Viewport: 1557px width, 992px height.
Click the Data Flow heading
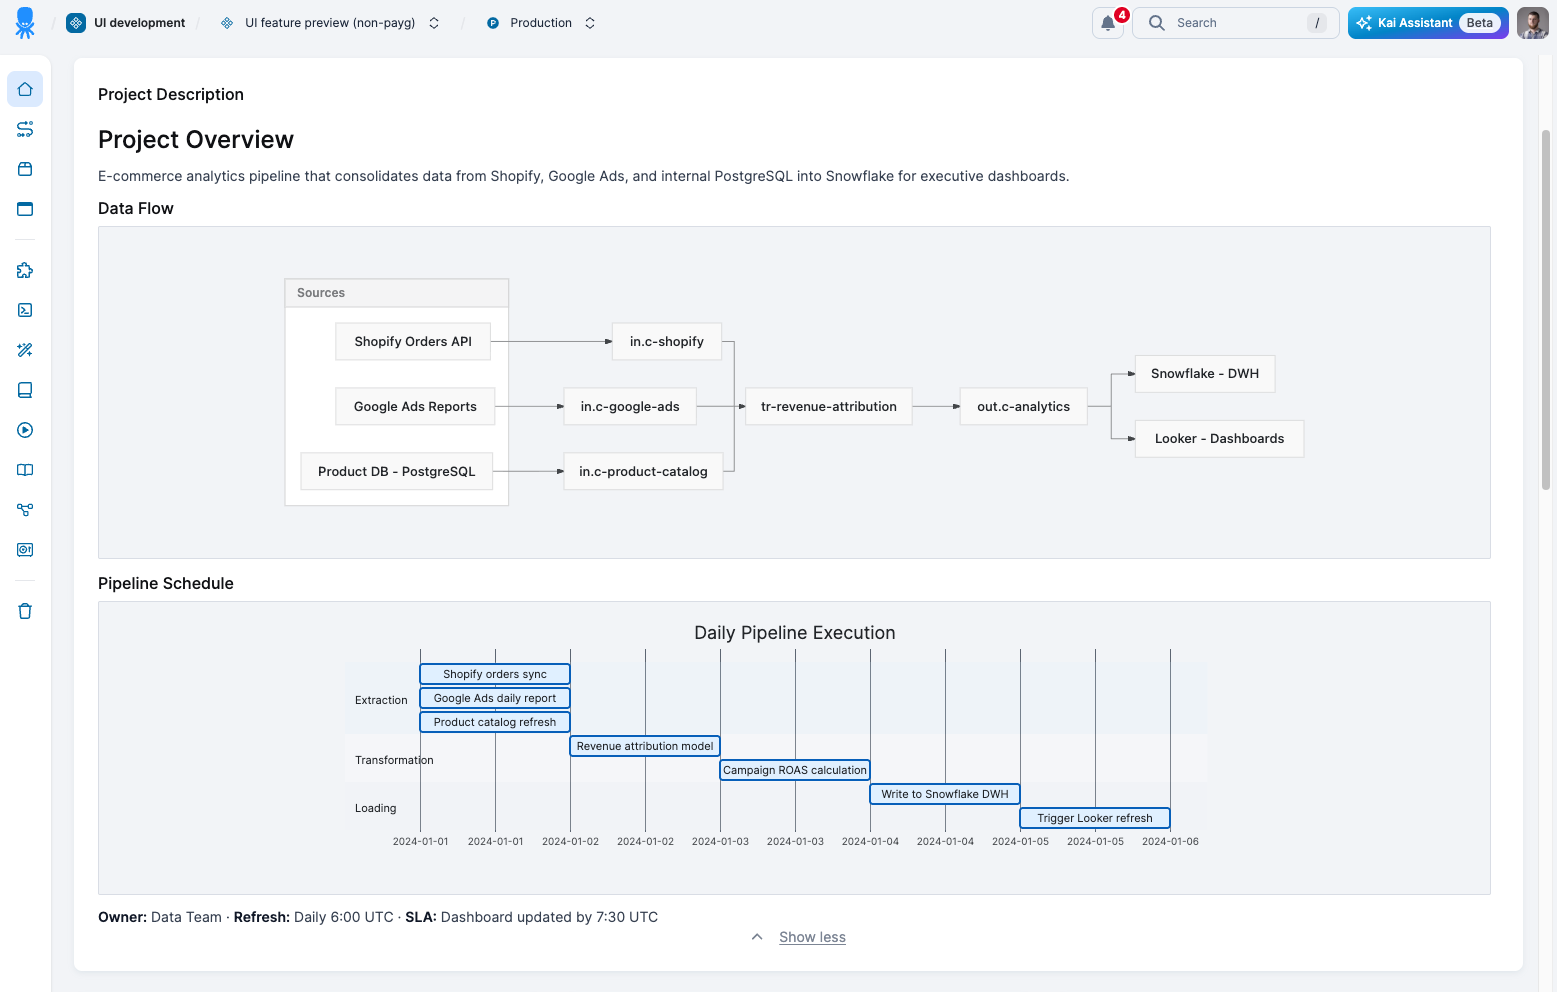coord(136,208)
